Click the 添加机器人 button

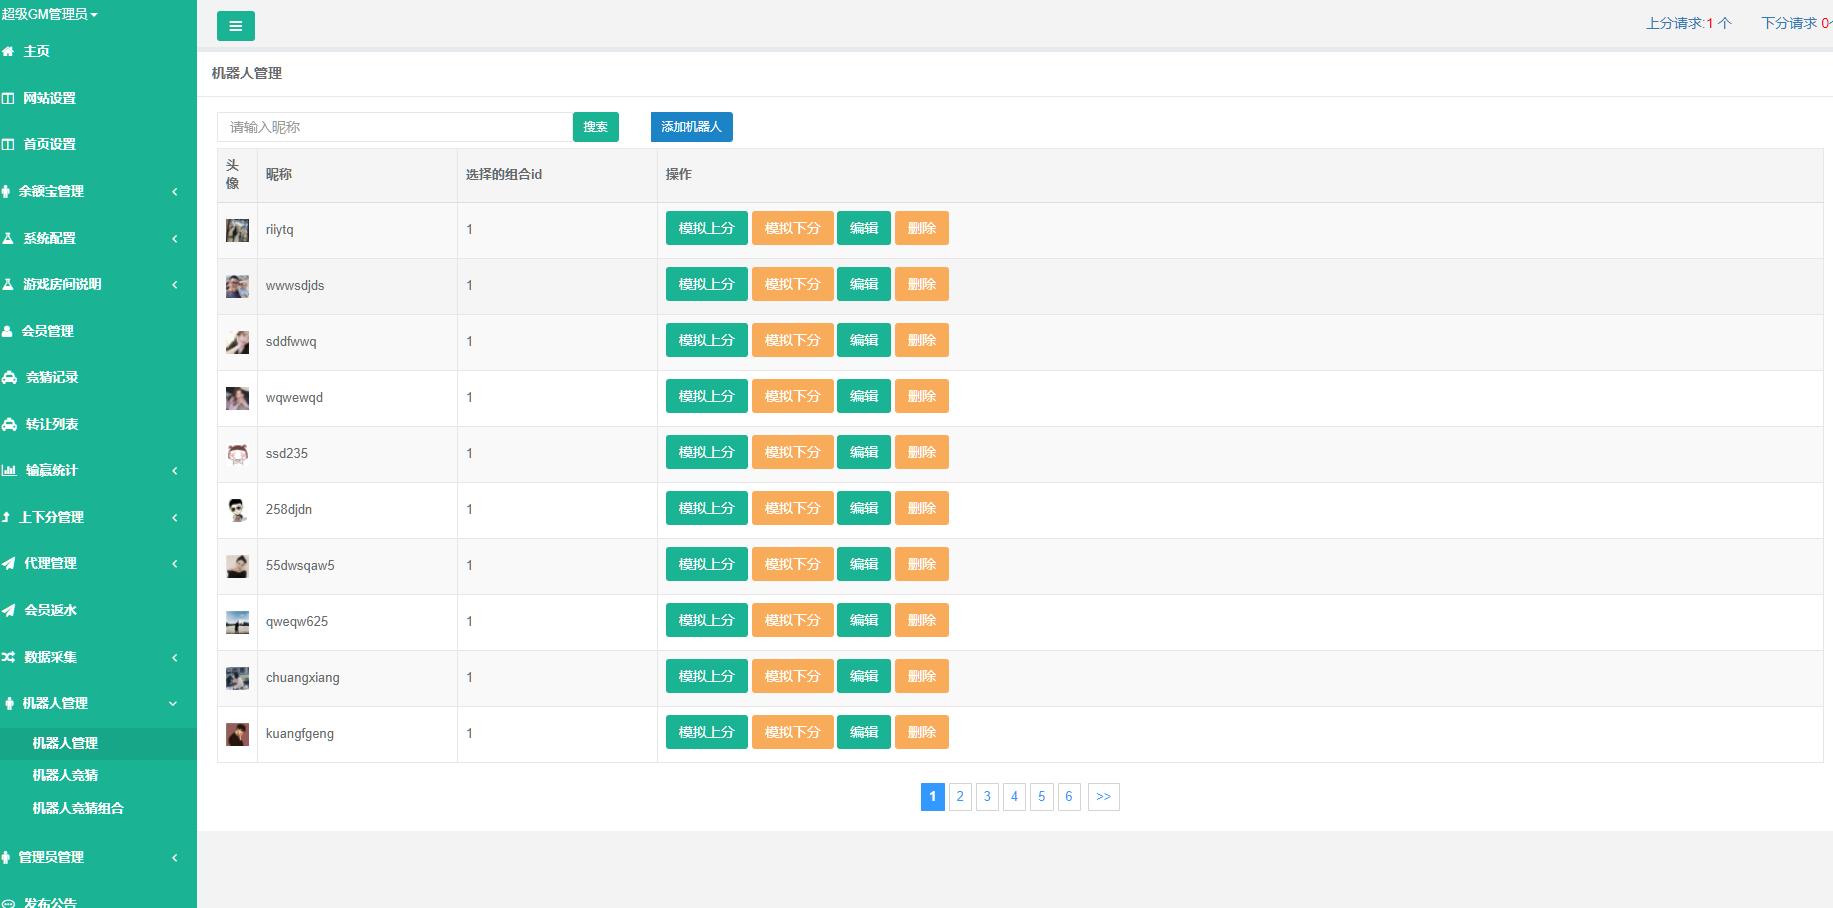point(691,127)
